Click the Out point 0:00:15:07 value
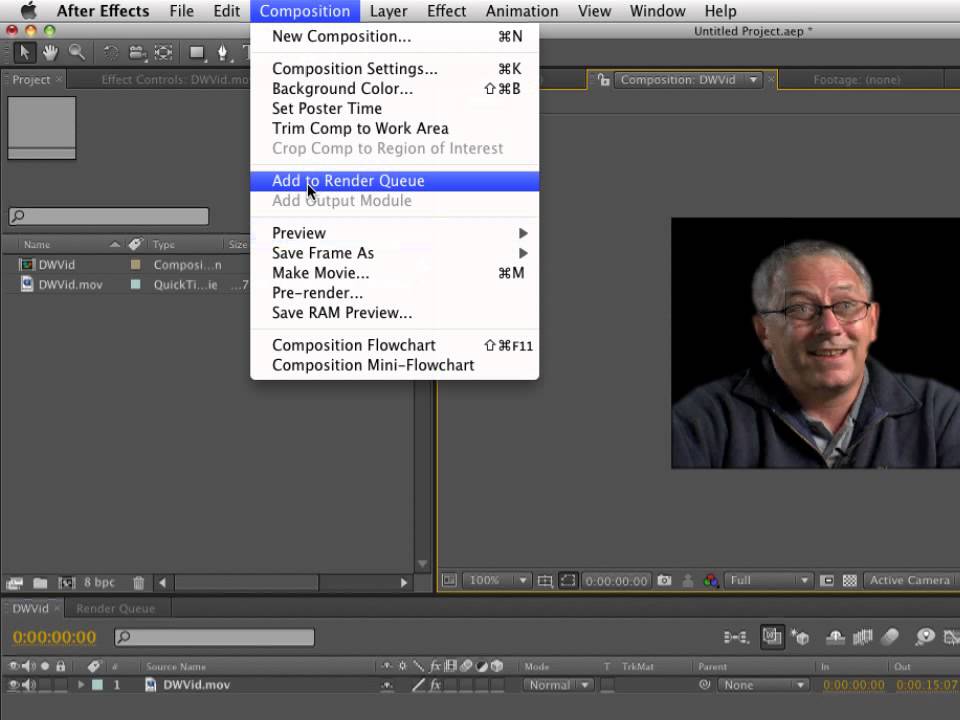 (928, 685)
